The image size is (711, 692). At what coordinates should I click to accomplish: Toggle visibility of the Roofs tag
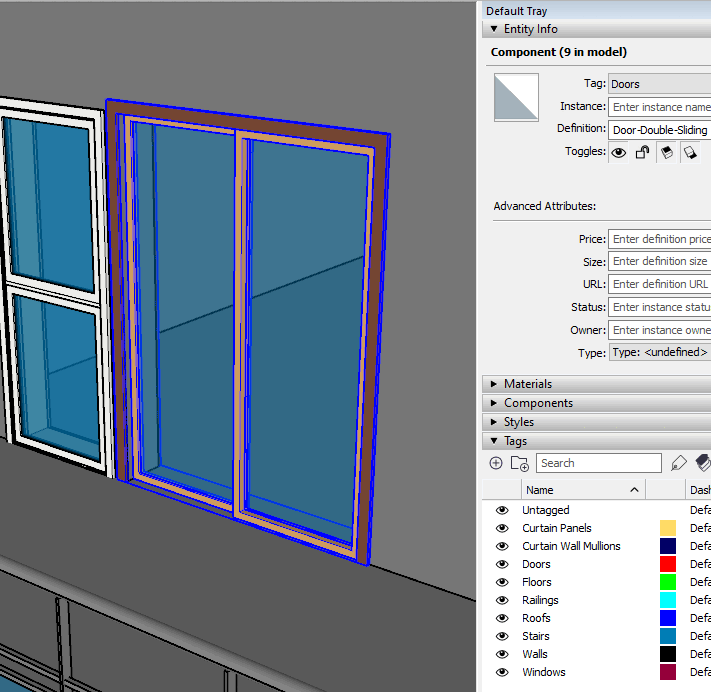(502, 618)
